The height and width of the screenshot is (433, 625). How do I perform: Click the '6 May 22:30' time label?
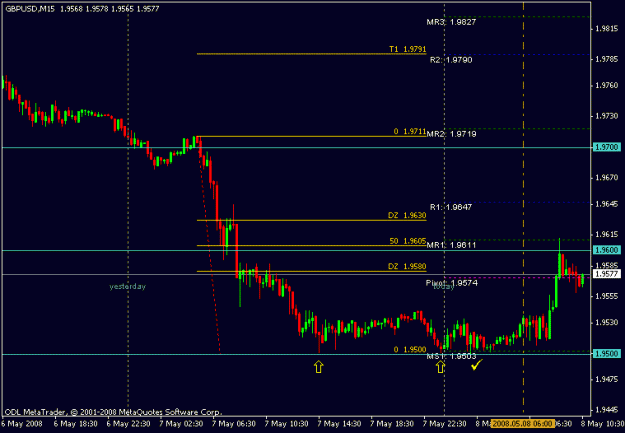pyautogui.click(x=128, y=423)
